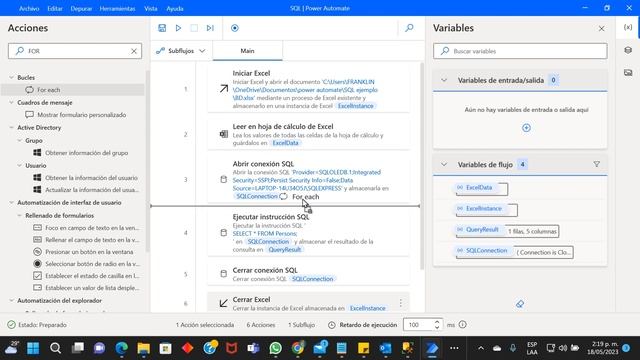Collapse the Variables de flujo section
The height and width of the screenshot is (360, 640).
click(x=444, y=164)
